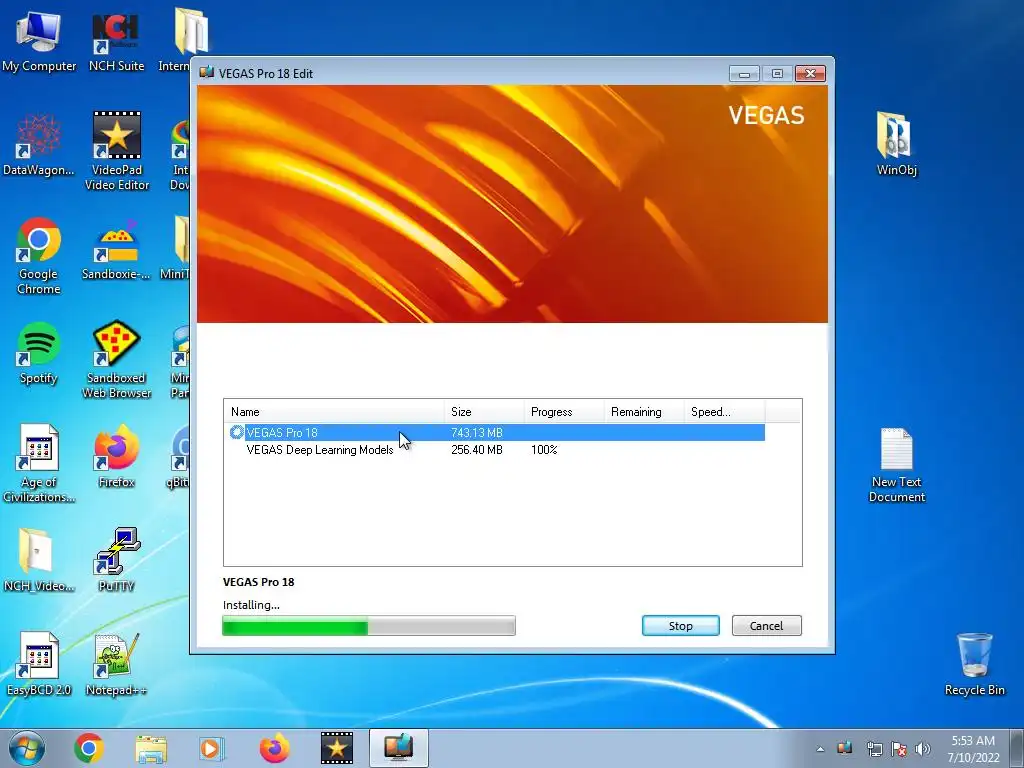Image resolution: width=1024 pixels, height=768 pixels.
Task: Select WinObj folder on desktop
Action: (x=896, y=144)
